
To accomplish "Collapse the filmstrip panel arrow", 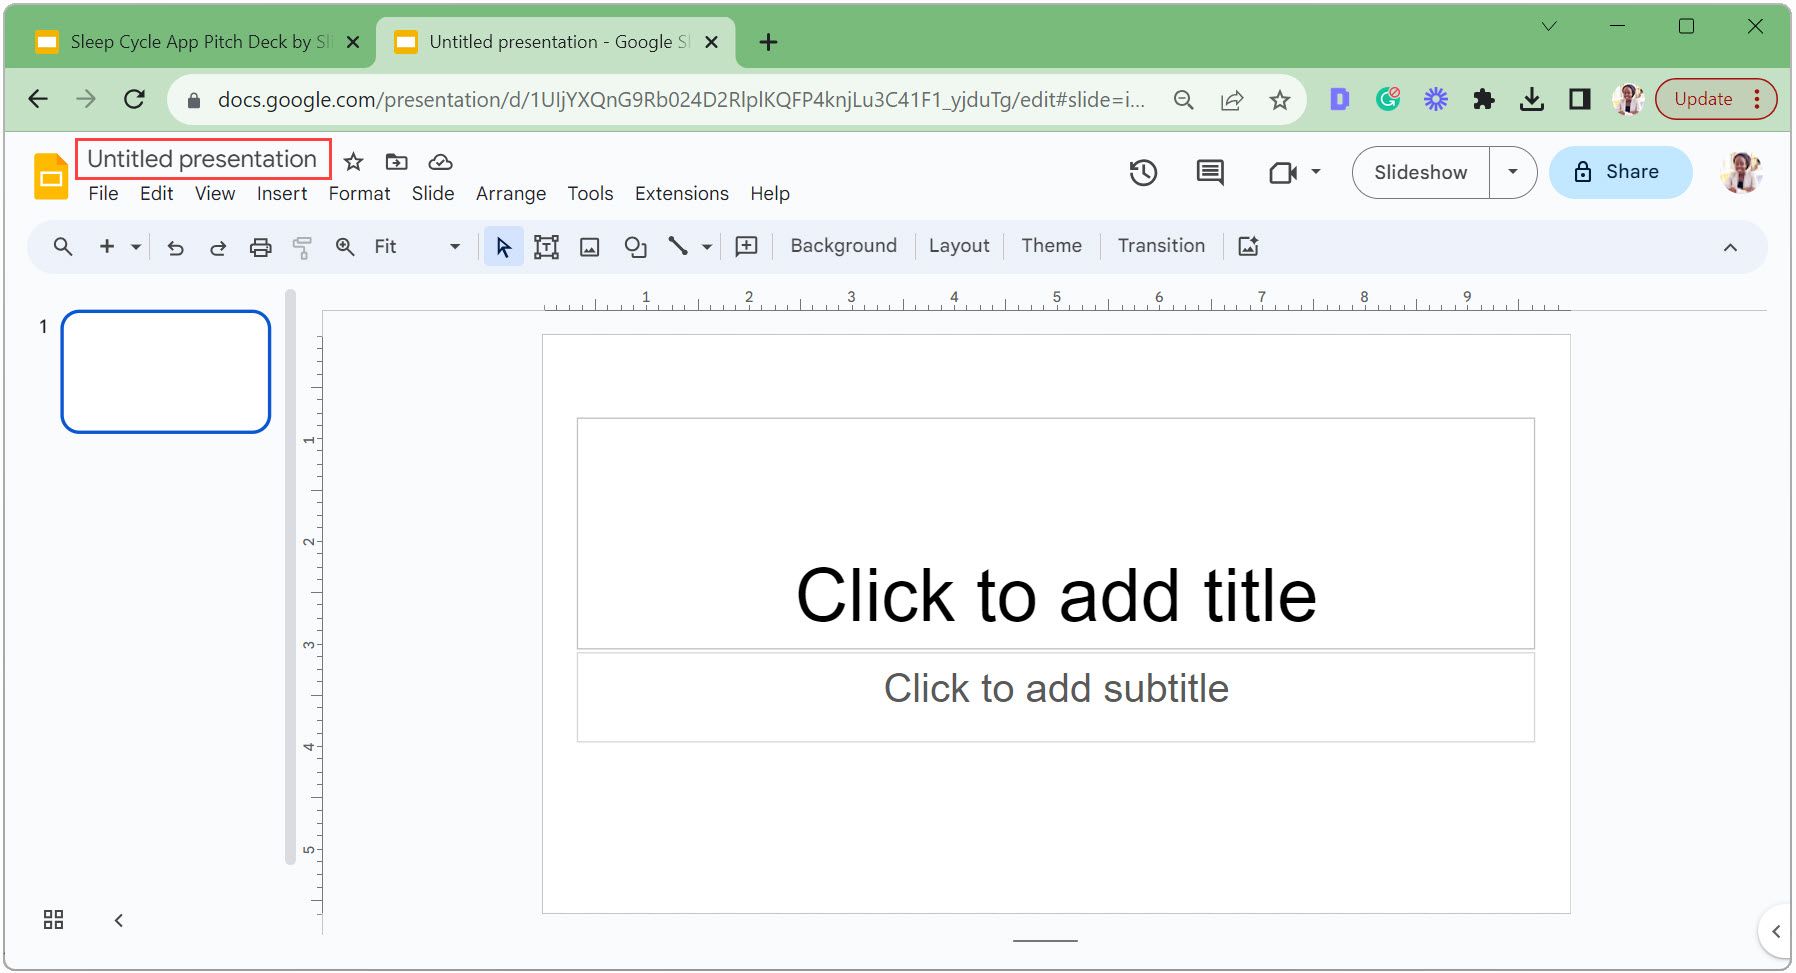I will coord(119,920).
